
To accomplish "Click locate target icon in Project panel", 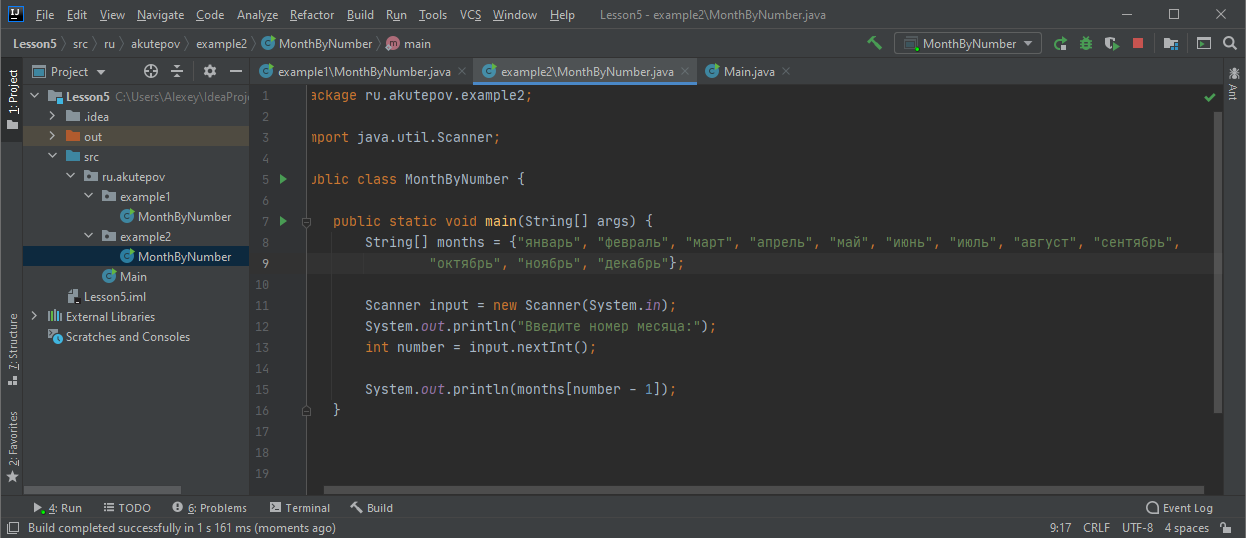I will [x=151, y=71].
